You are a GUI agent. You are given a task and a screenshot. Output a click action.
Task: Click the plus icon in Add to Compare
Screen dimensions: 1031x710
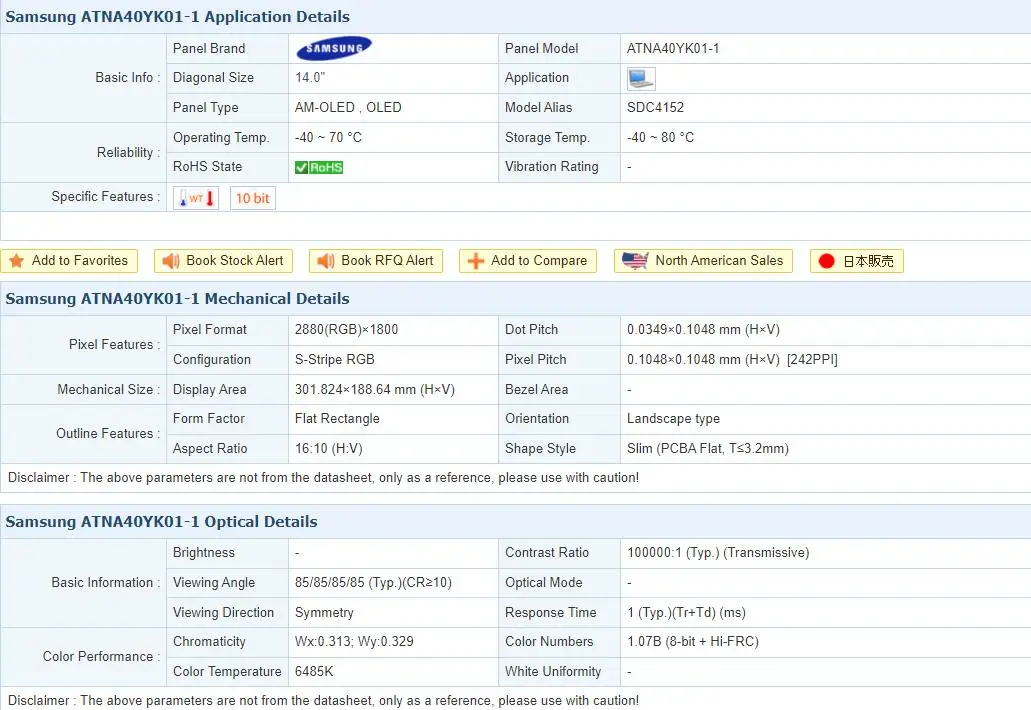tap(475, 261)
